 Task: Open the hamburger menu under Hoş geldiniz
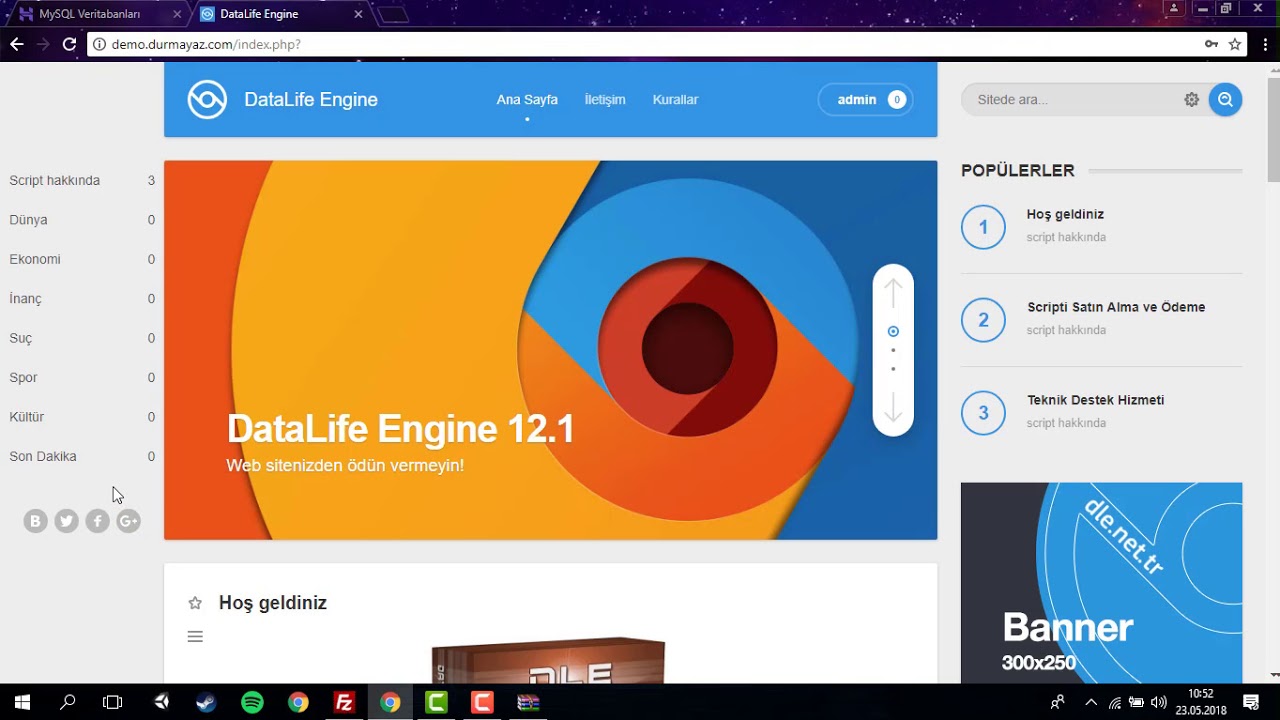195,636
